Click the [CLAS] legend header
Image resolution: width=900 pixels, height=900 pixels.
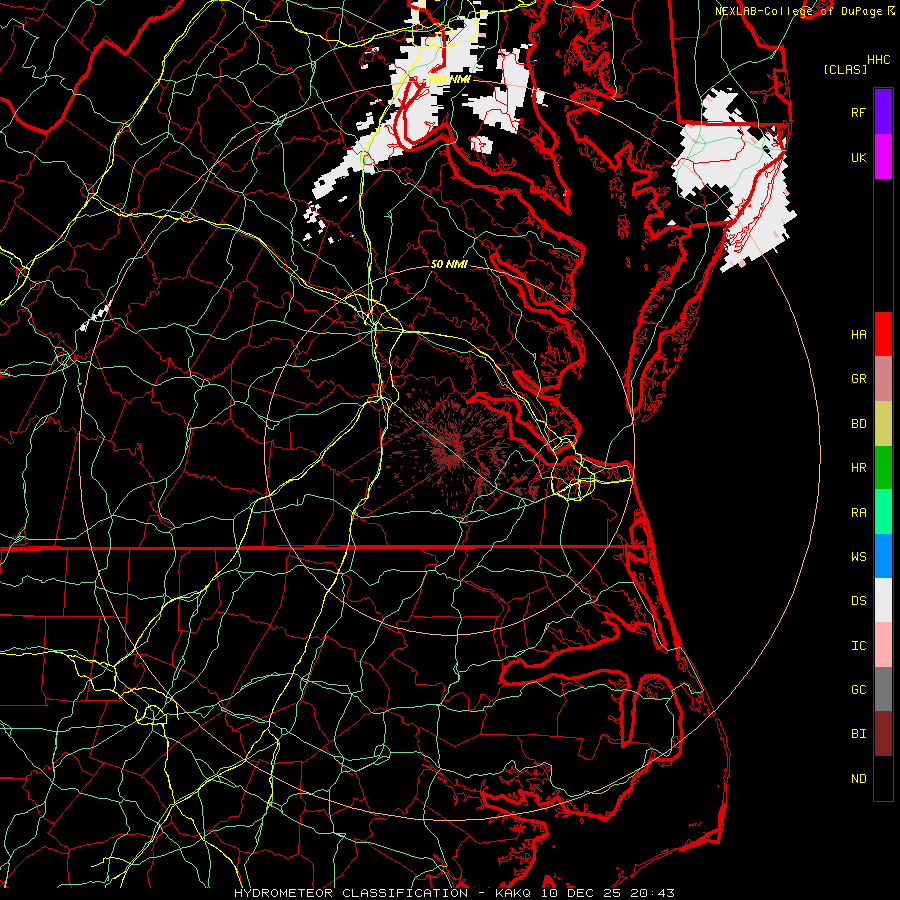(x=845, y=69)
